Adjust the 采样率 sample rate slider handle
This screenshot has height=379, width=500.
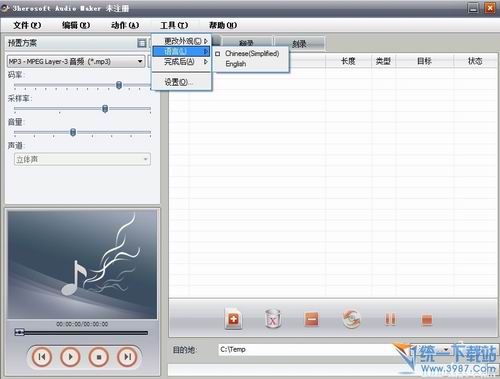click(105, 109)
